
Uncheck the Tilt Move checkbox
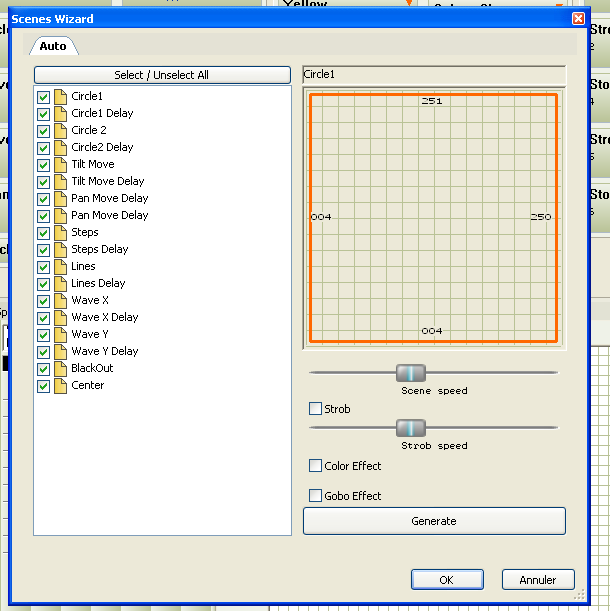pyautogui.click(x=44, y=165)
